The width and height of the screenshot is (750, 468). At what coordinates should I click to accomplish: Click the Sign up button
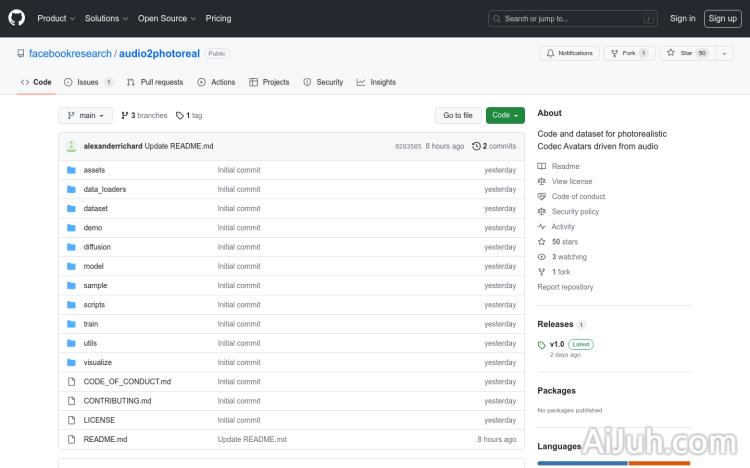[x=722, y=18]
